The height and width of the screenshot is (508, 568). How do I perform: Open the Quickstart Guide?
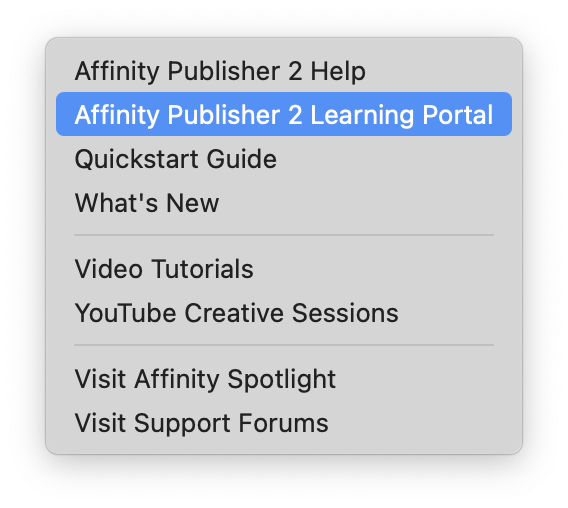point(284,159)
